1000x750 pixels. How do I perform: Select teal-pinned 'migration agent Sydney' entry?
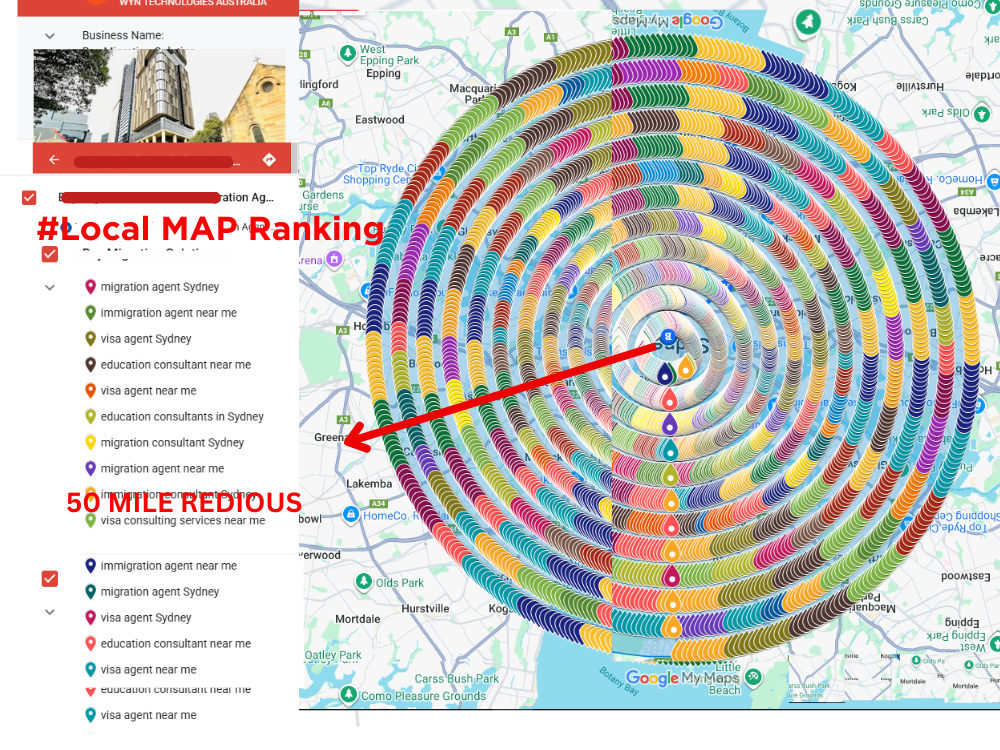[x=159, y=592]
